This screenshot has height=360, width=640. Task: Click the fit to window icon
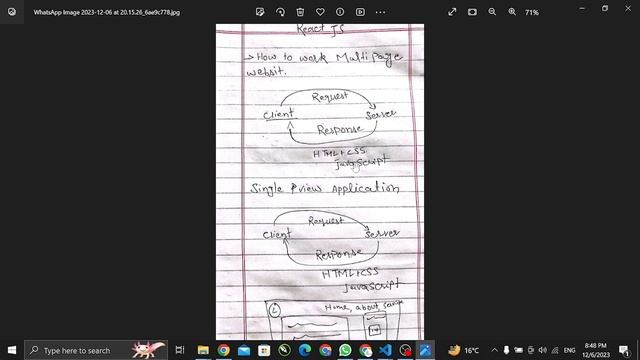coord(472,12)
